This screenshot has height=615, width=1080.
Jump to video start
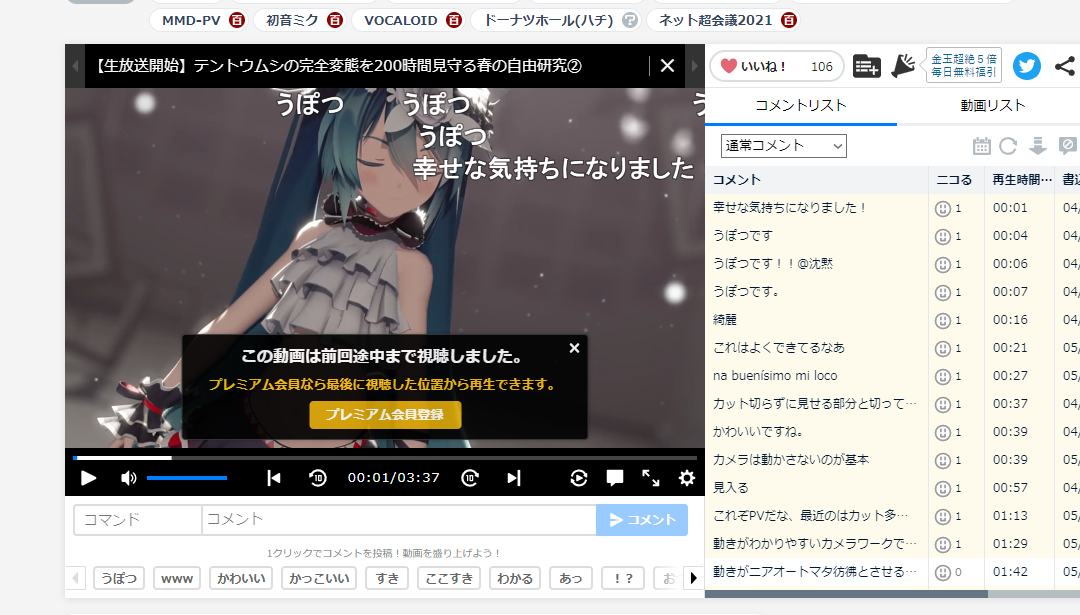(273, 478)
